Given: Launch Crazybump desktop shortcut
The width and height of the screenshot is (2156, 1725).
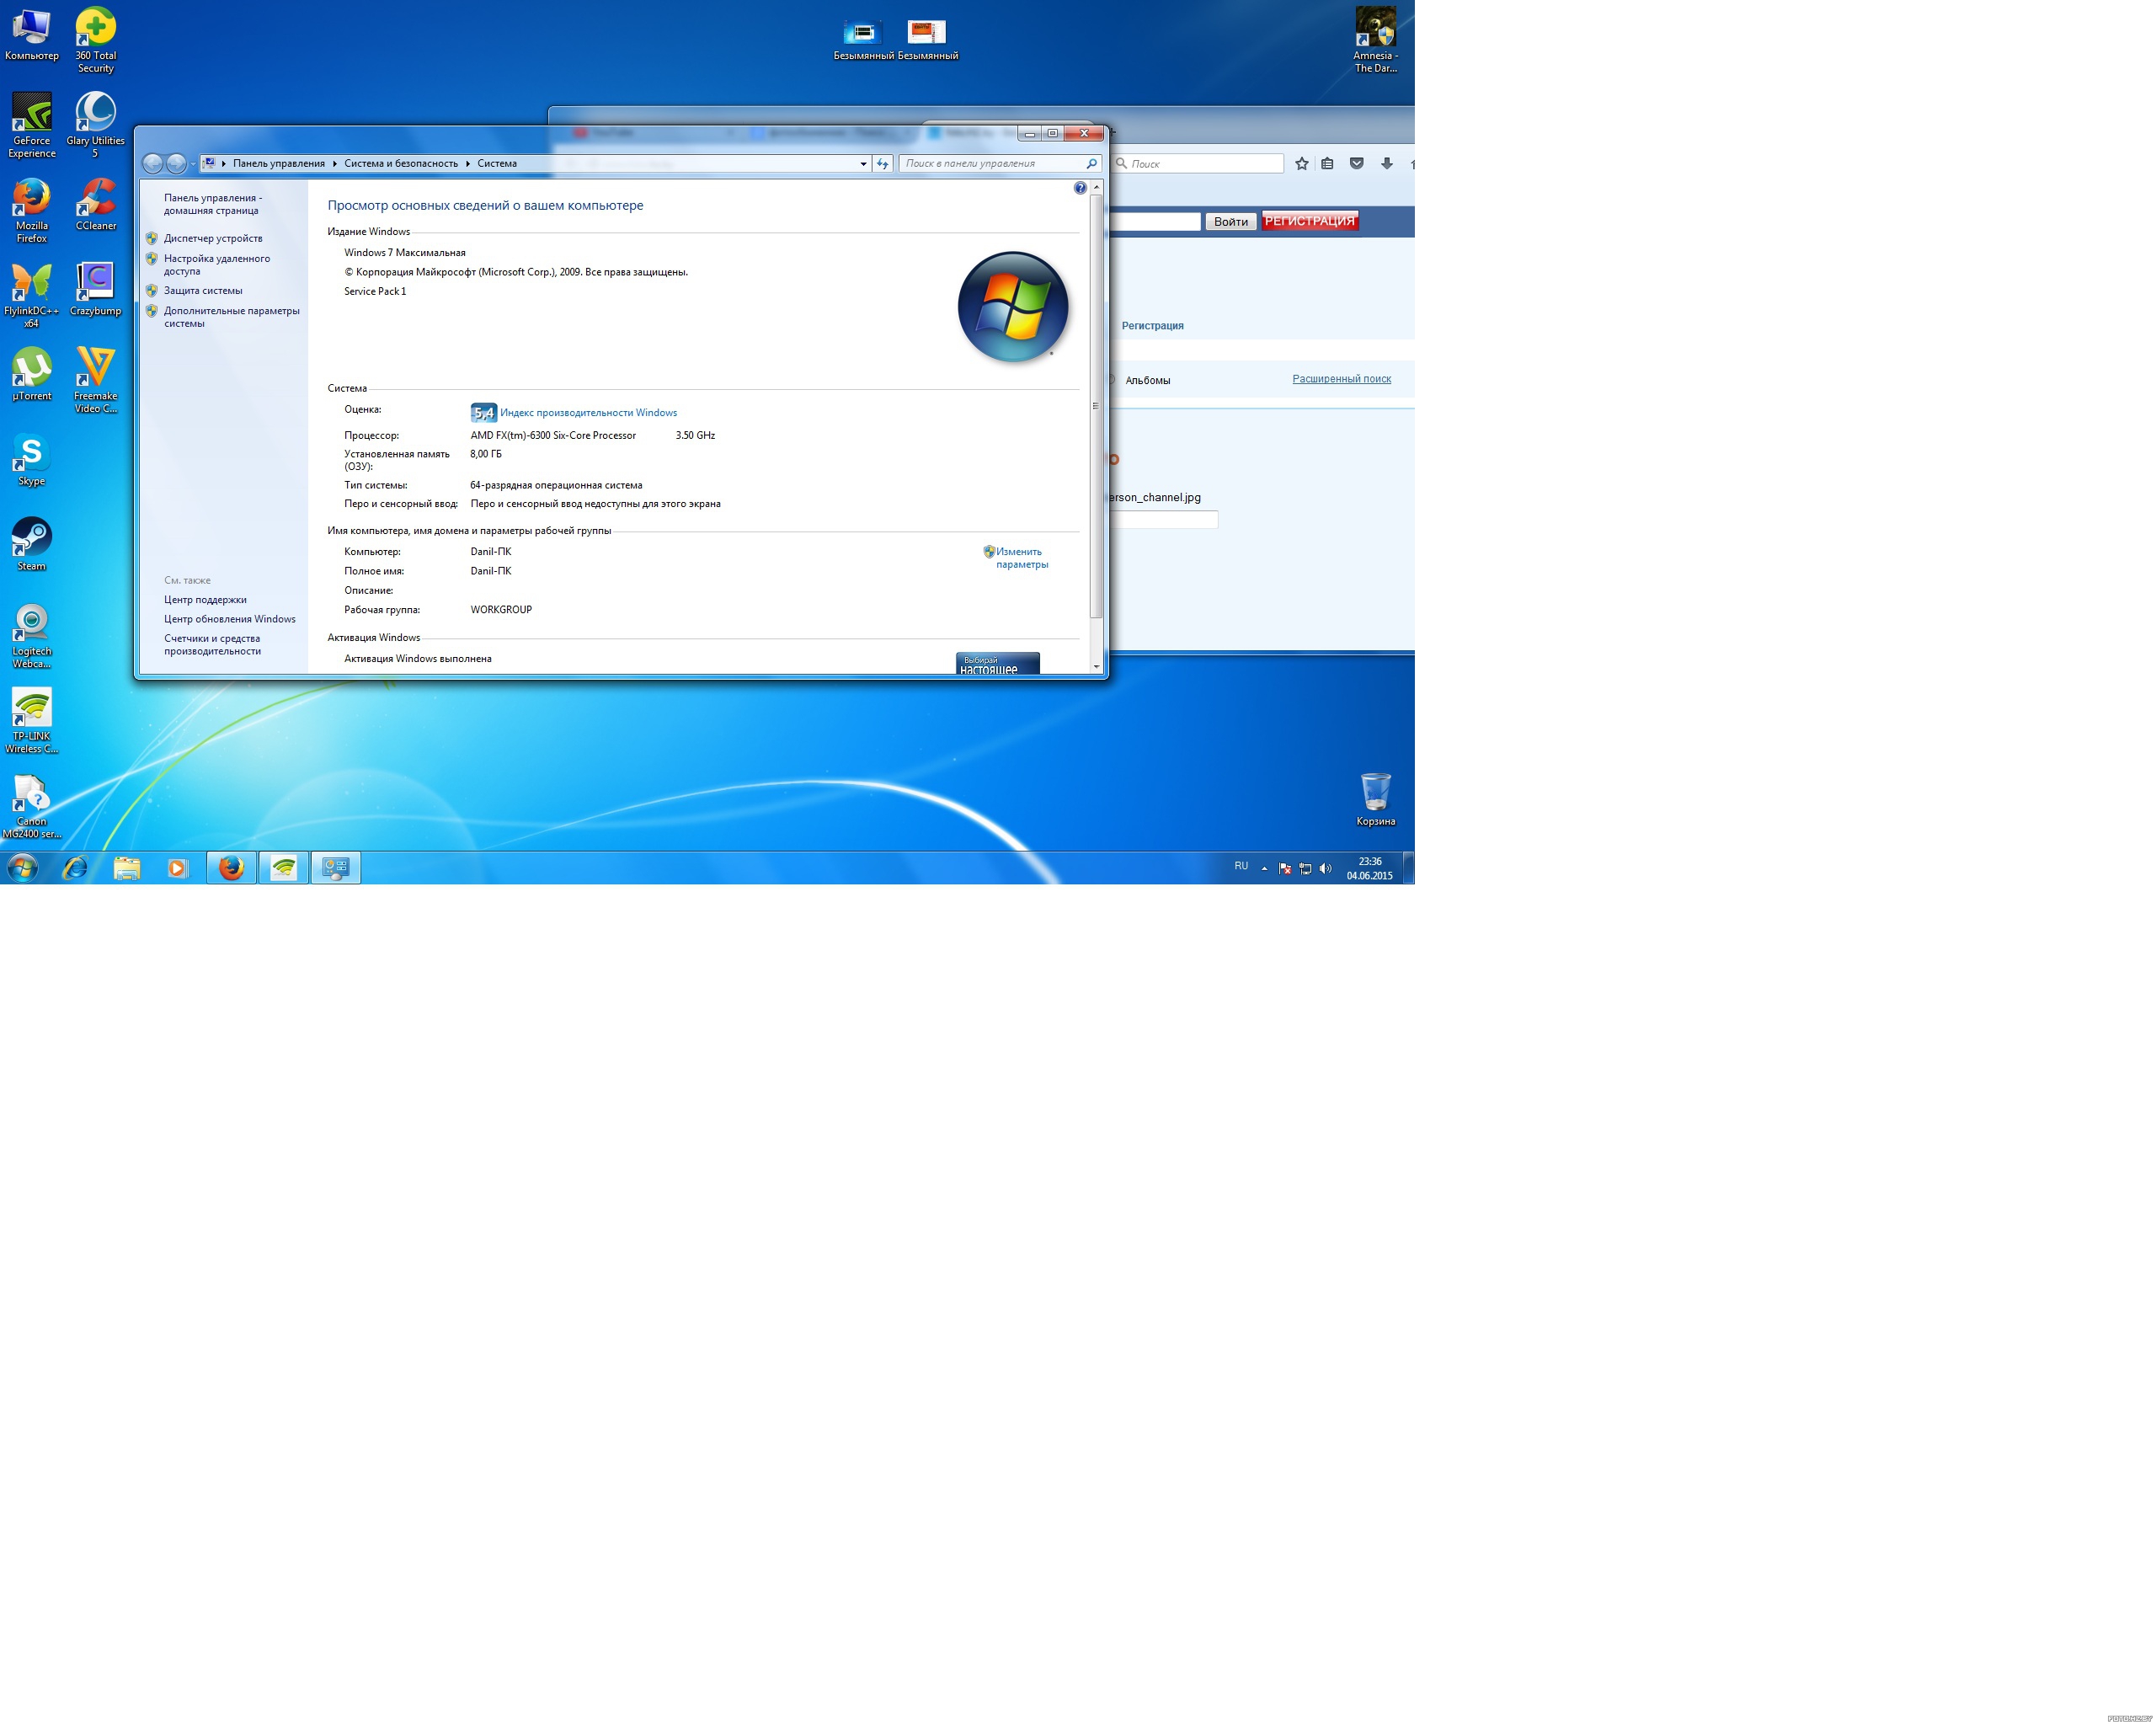Looking at the screenshot, I should pos(96,290).
